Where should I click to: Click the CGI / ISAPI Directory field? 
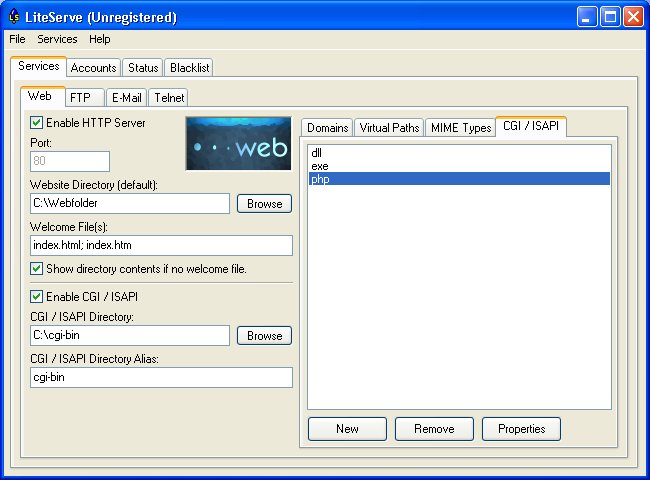click(x=130, y=335)
